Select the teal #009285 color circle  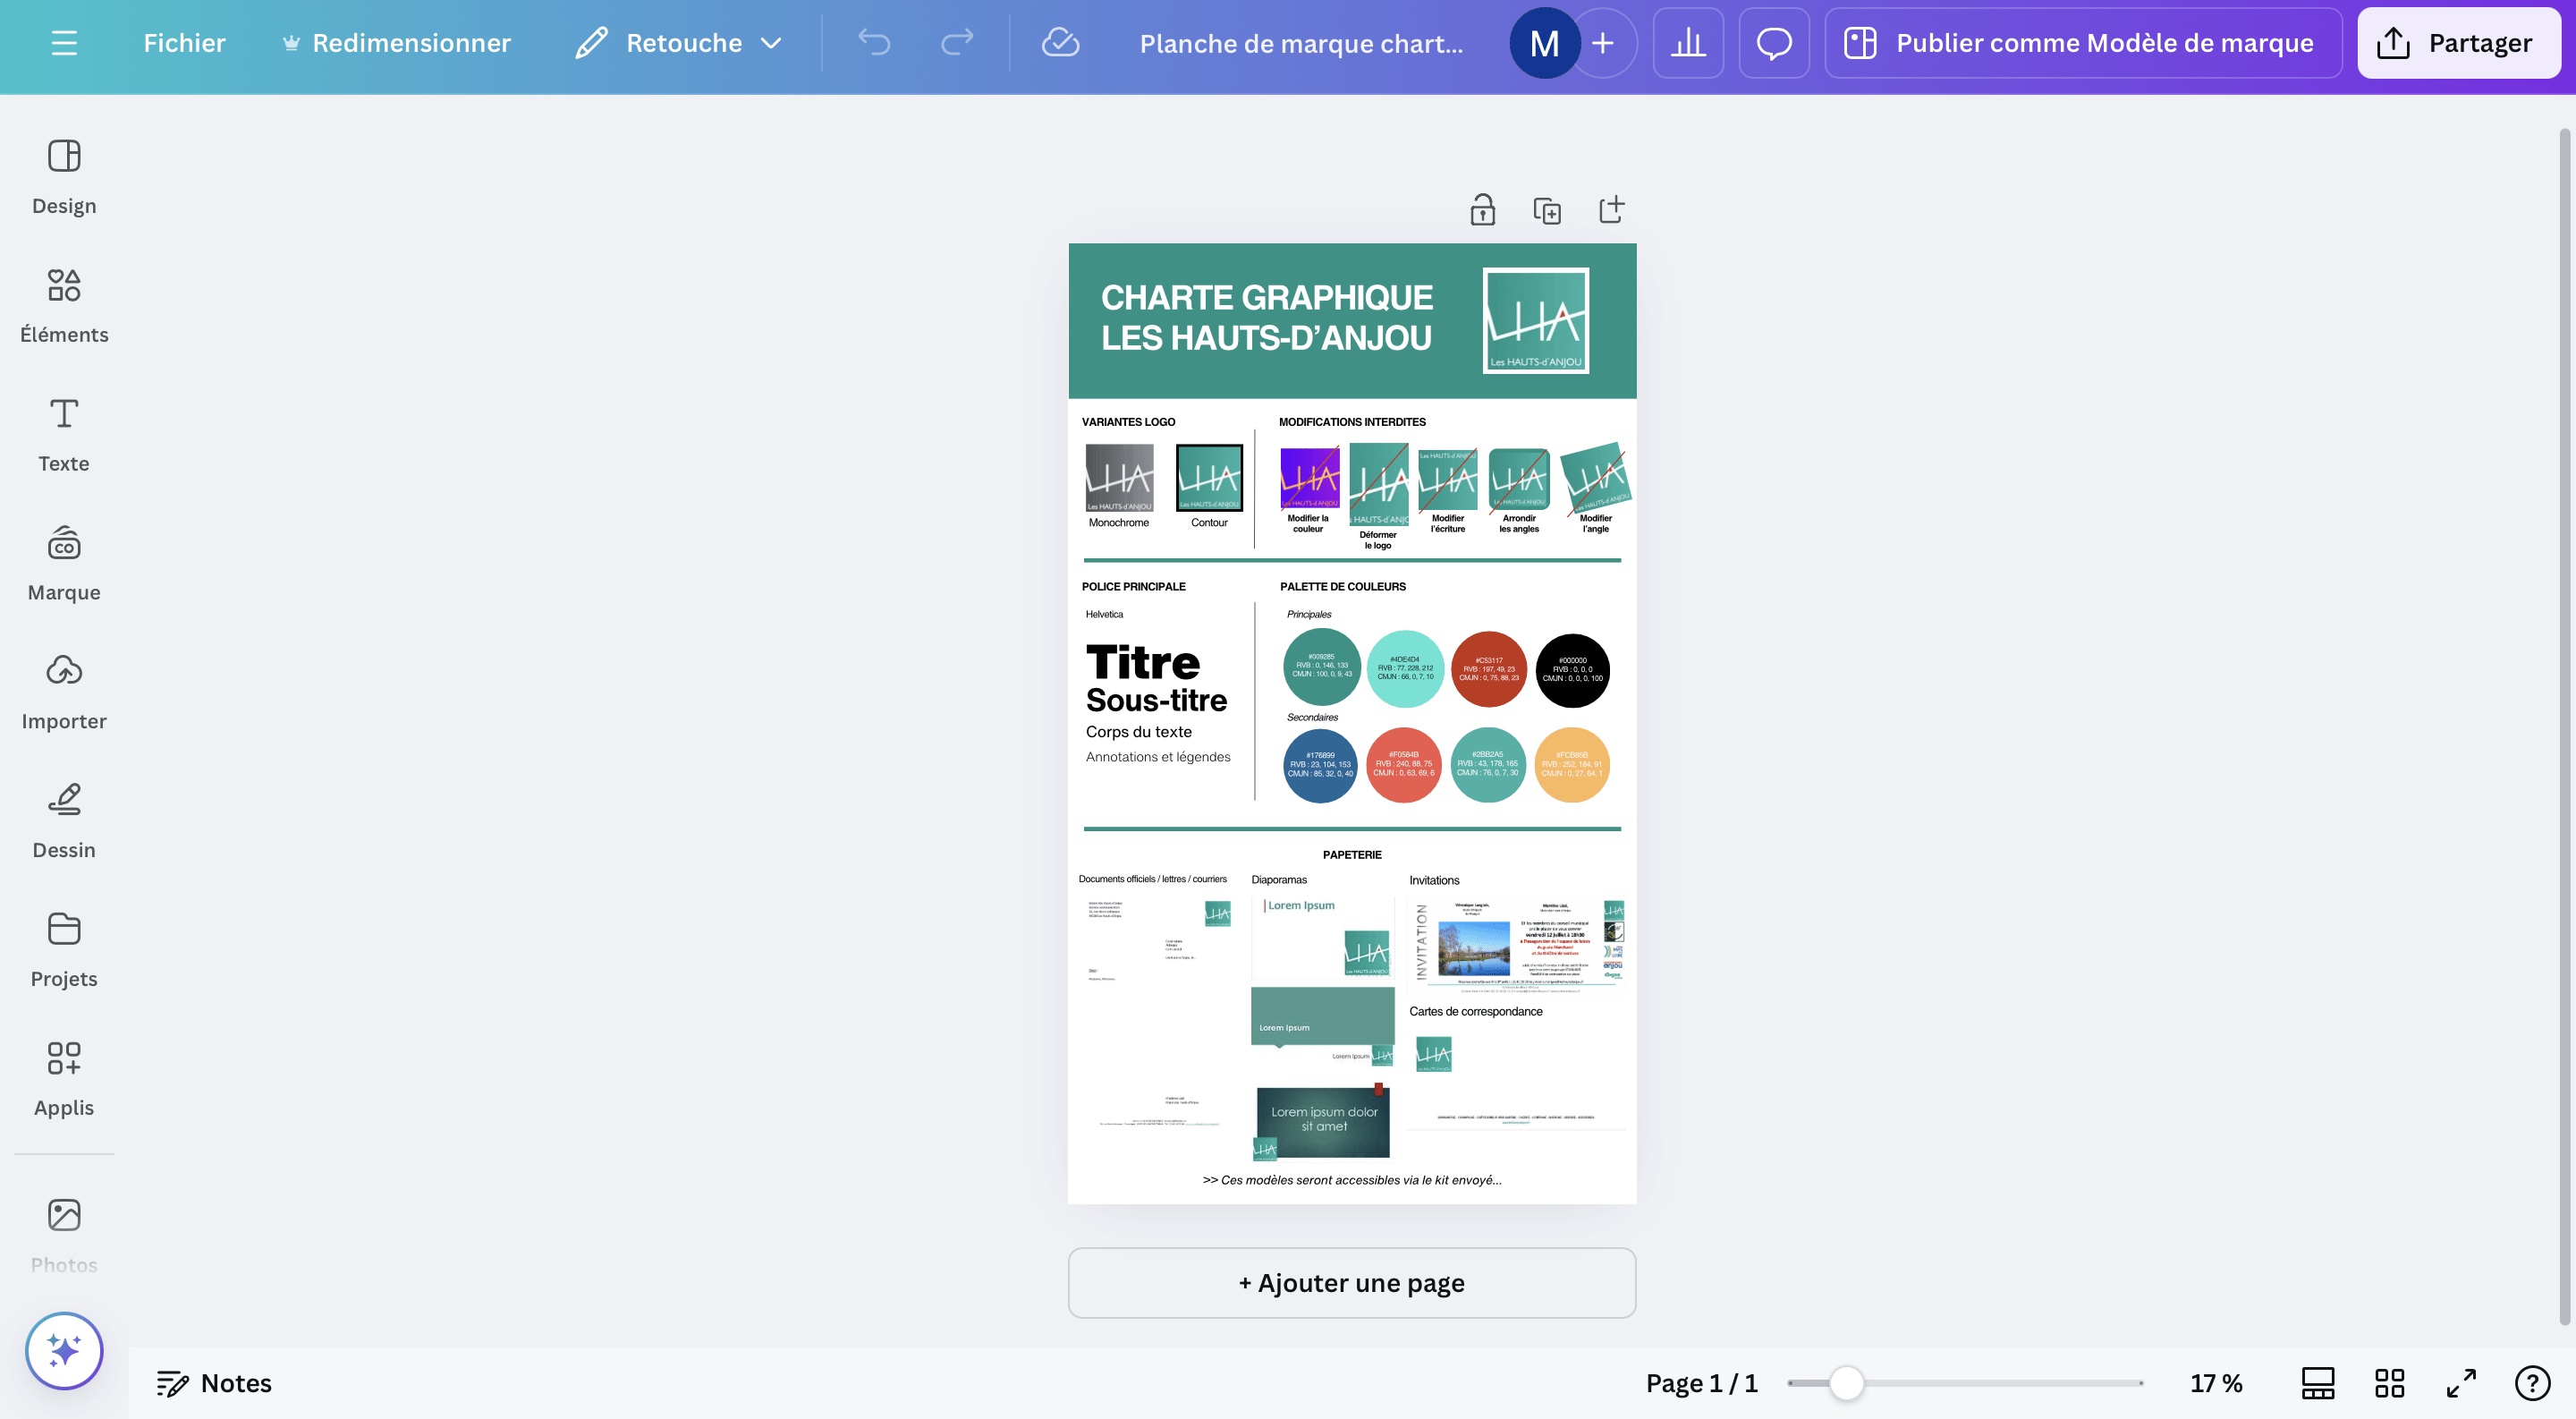click(x=1321, y=667)
